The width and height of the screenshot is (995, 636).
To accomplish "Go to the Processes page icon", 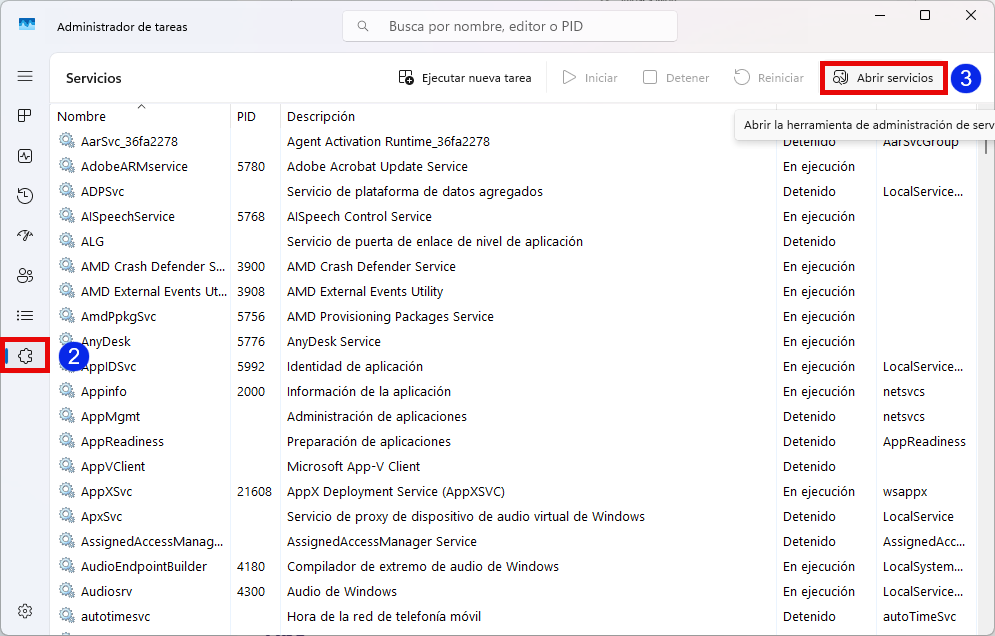I will click(25, 116).
